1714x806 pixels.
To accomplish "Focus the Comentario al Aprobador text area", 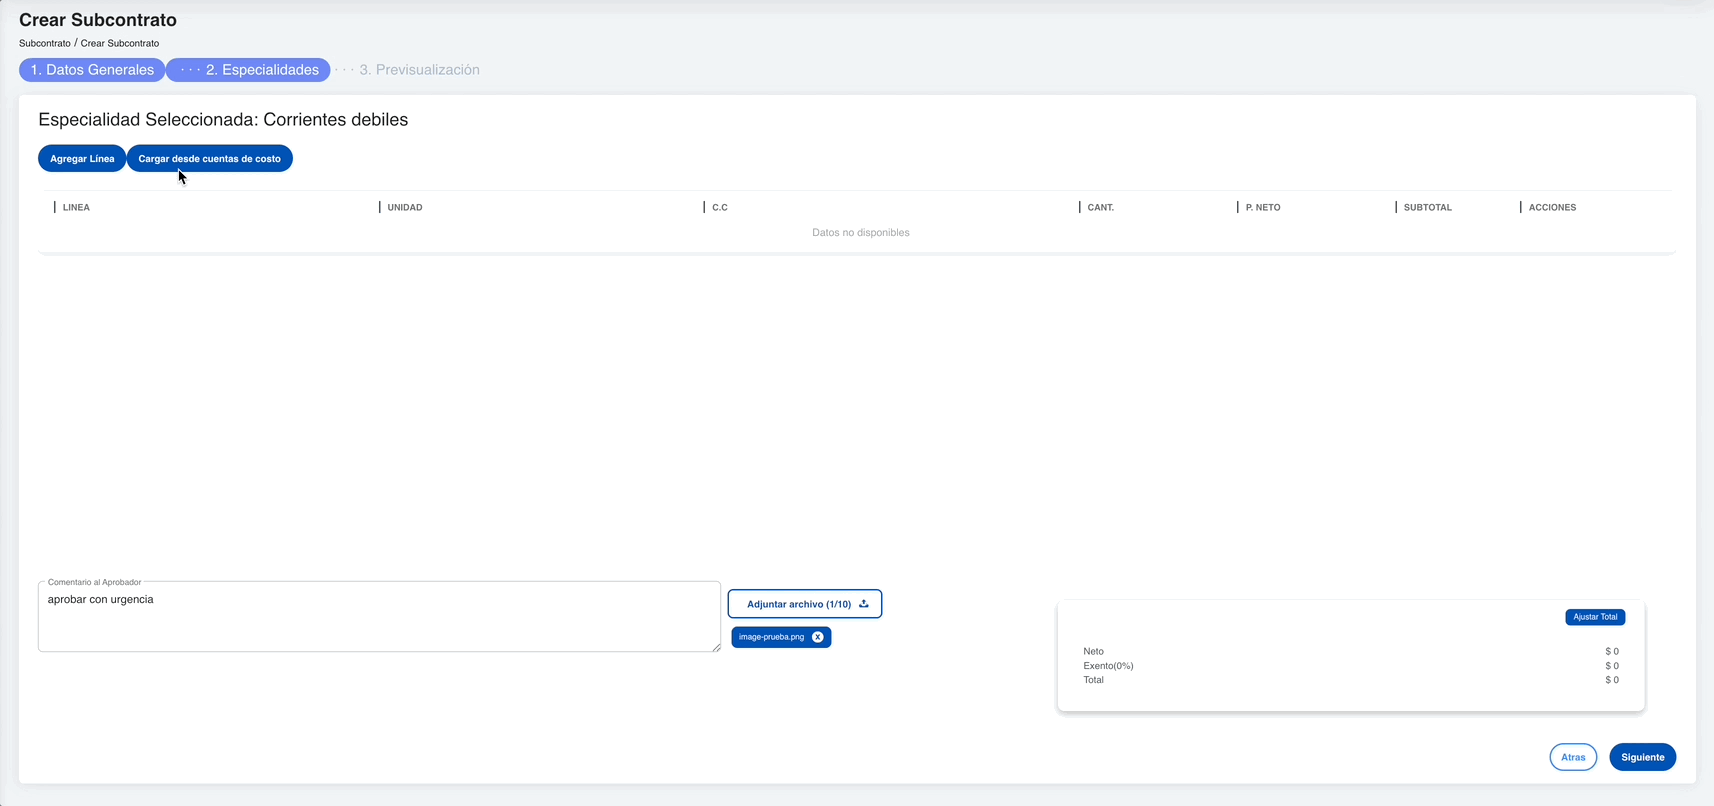I will click(x=379, y=617).
